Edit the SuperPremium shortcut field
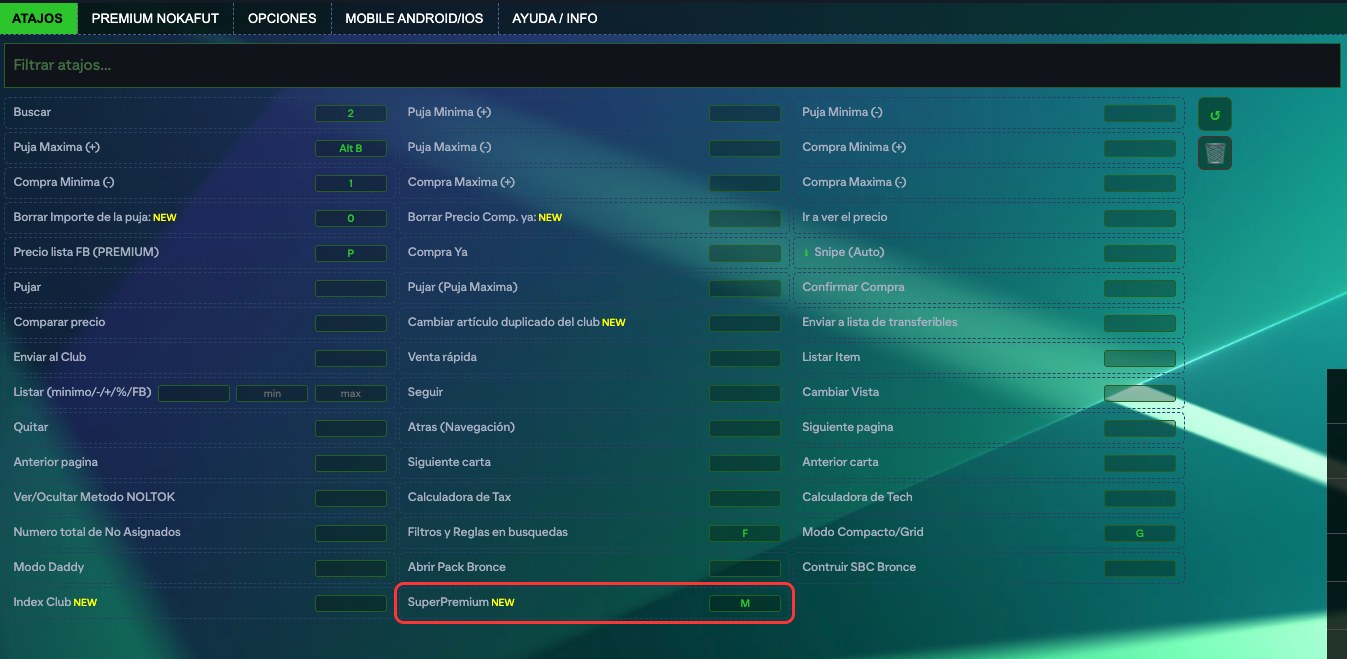1347x659 pixels. [745, 604]
